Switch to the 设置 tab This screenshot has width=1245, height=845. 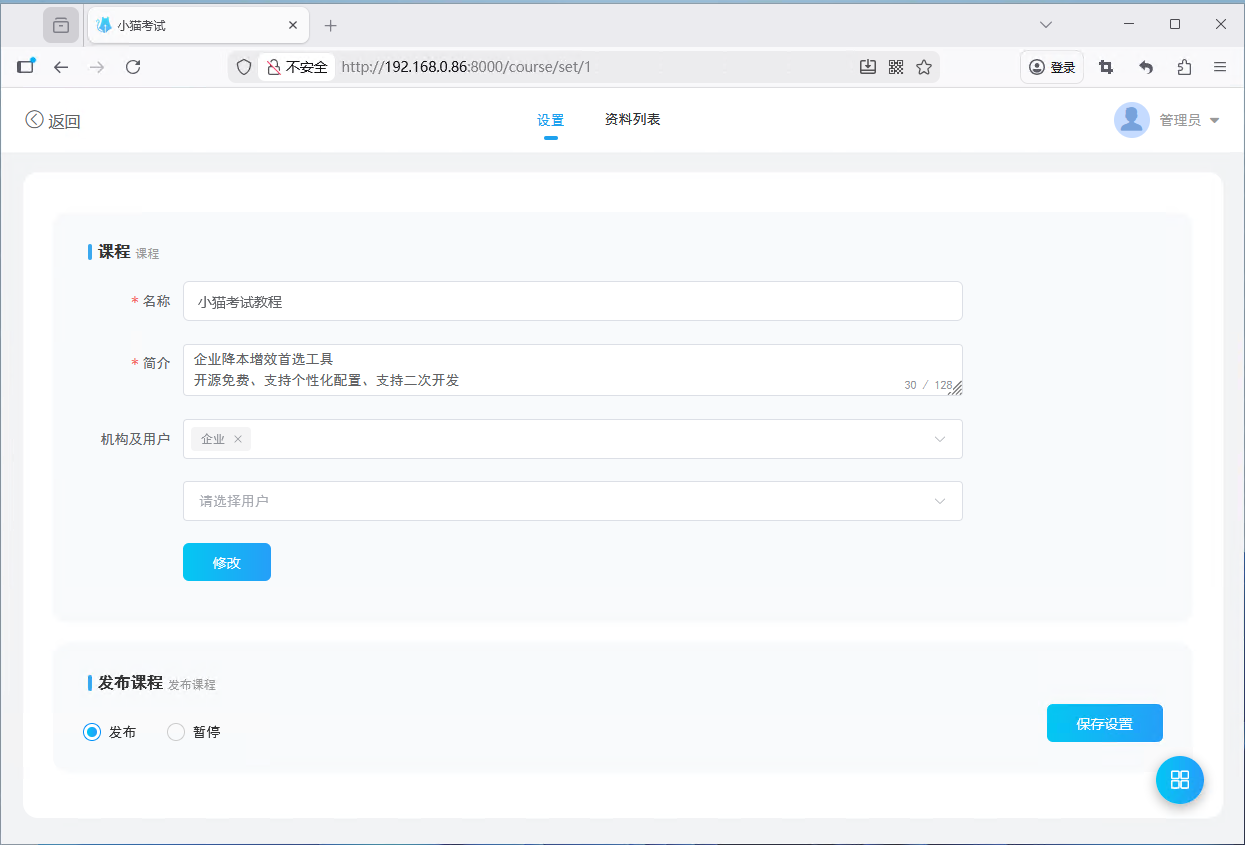550,120
